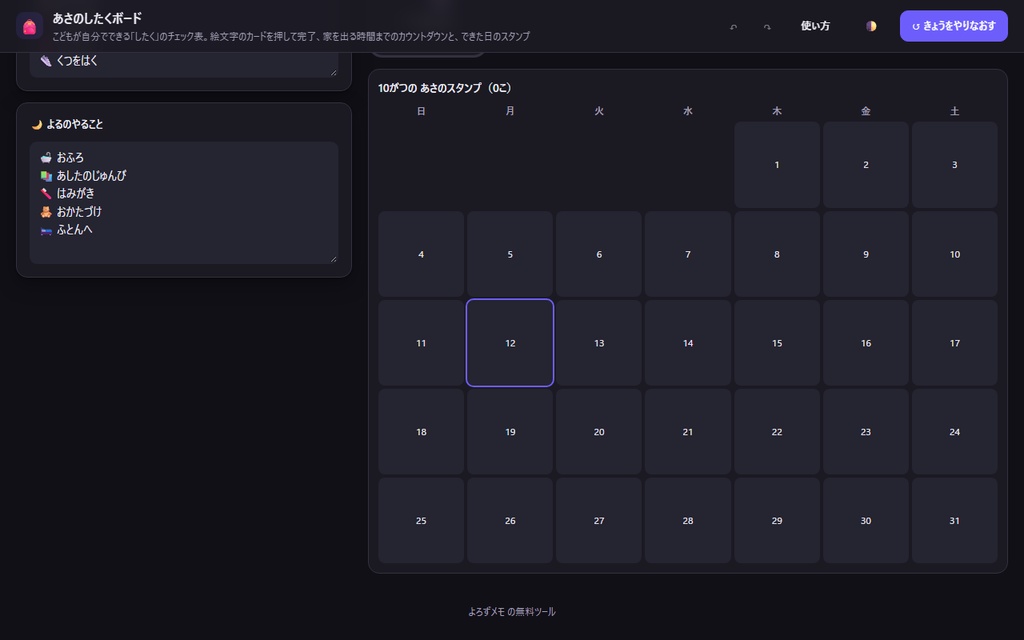Select calendar day 23
The image size is (1024, 640).
[x=865, y=432]
